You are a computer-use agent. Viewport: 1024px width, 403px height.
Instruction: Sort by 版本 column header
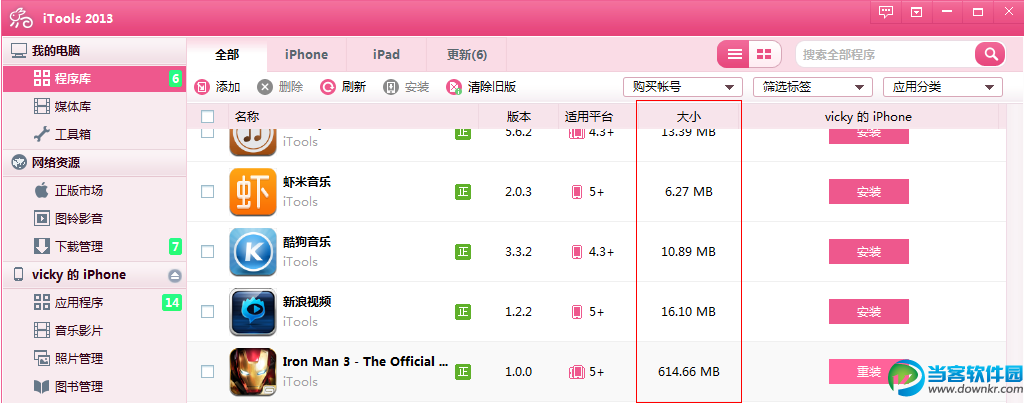[519, 117]
